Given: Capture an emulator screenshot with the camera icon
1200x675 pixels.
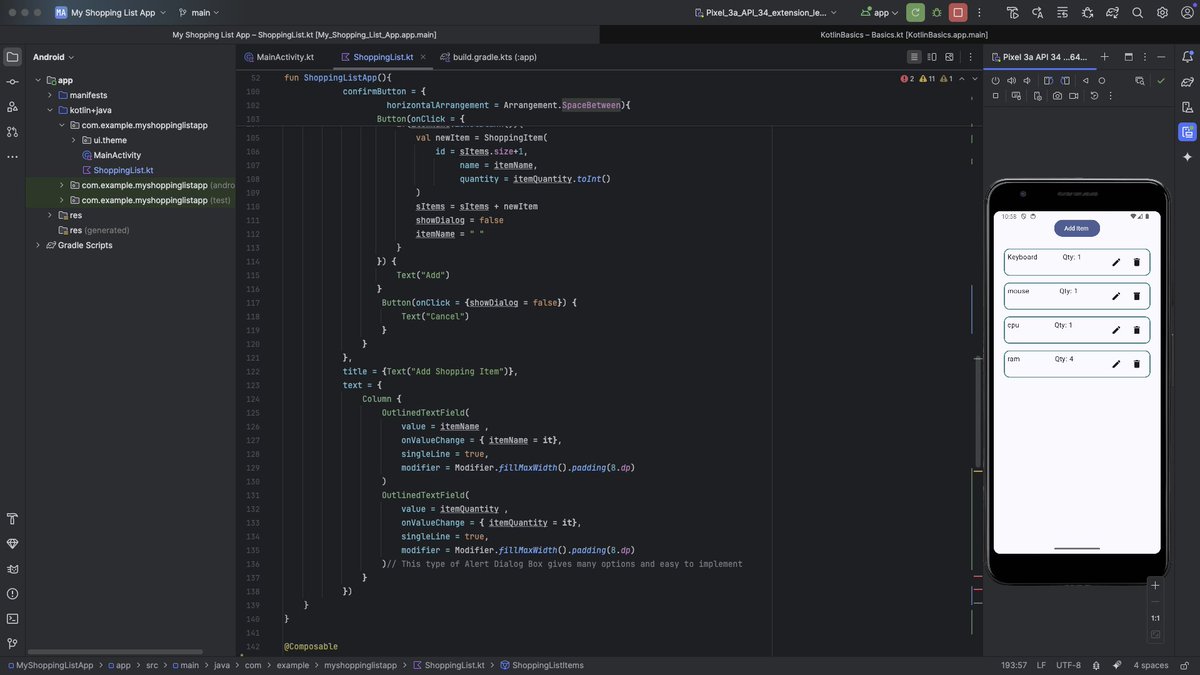Looking at the screenshot, I should [1057, 94].
